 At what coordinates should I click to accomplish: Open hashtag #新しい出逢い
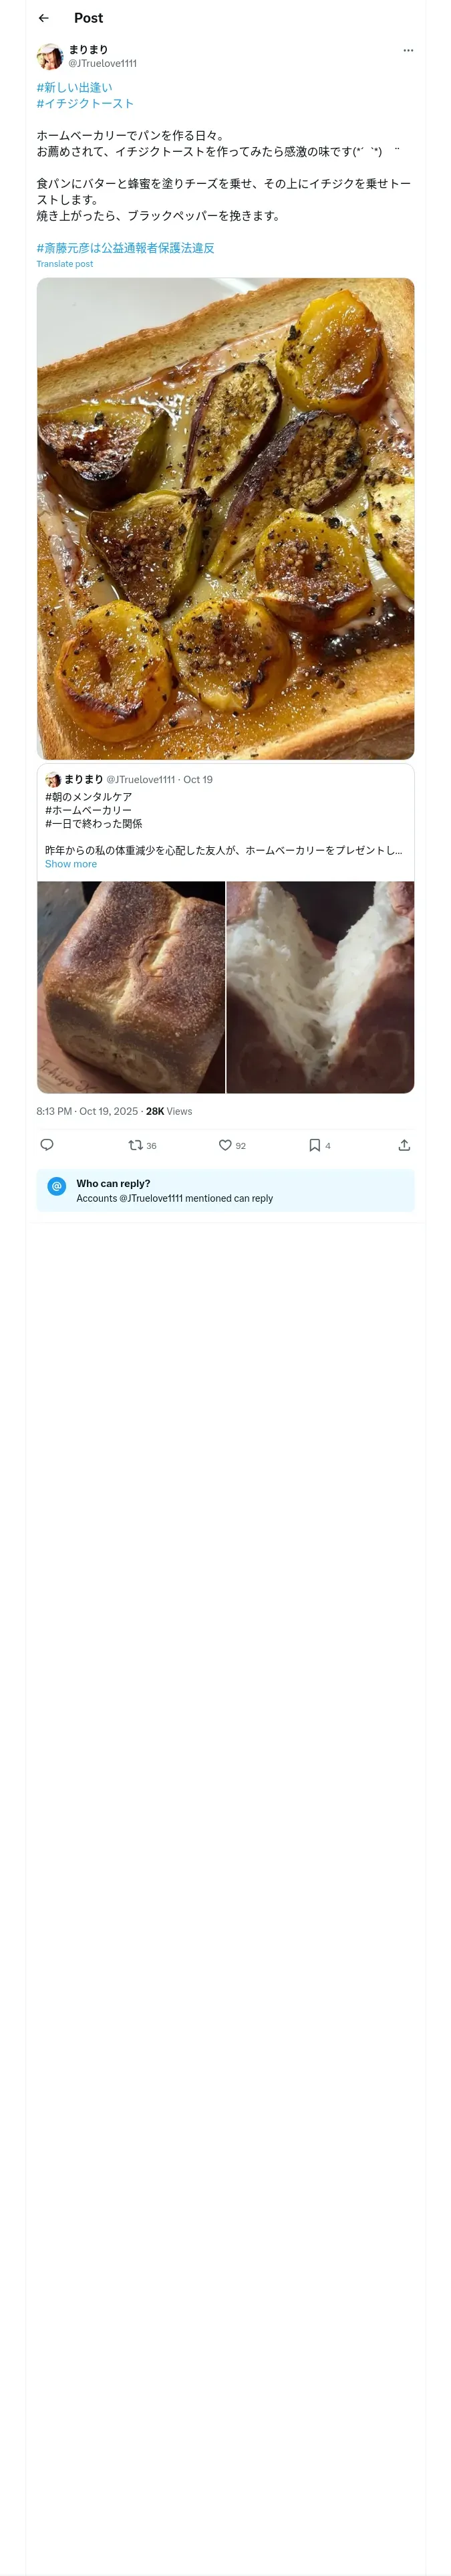[x=74, y=87]
